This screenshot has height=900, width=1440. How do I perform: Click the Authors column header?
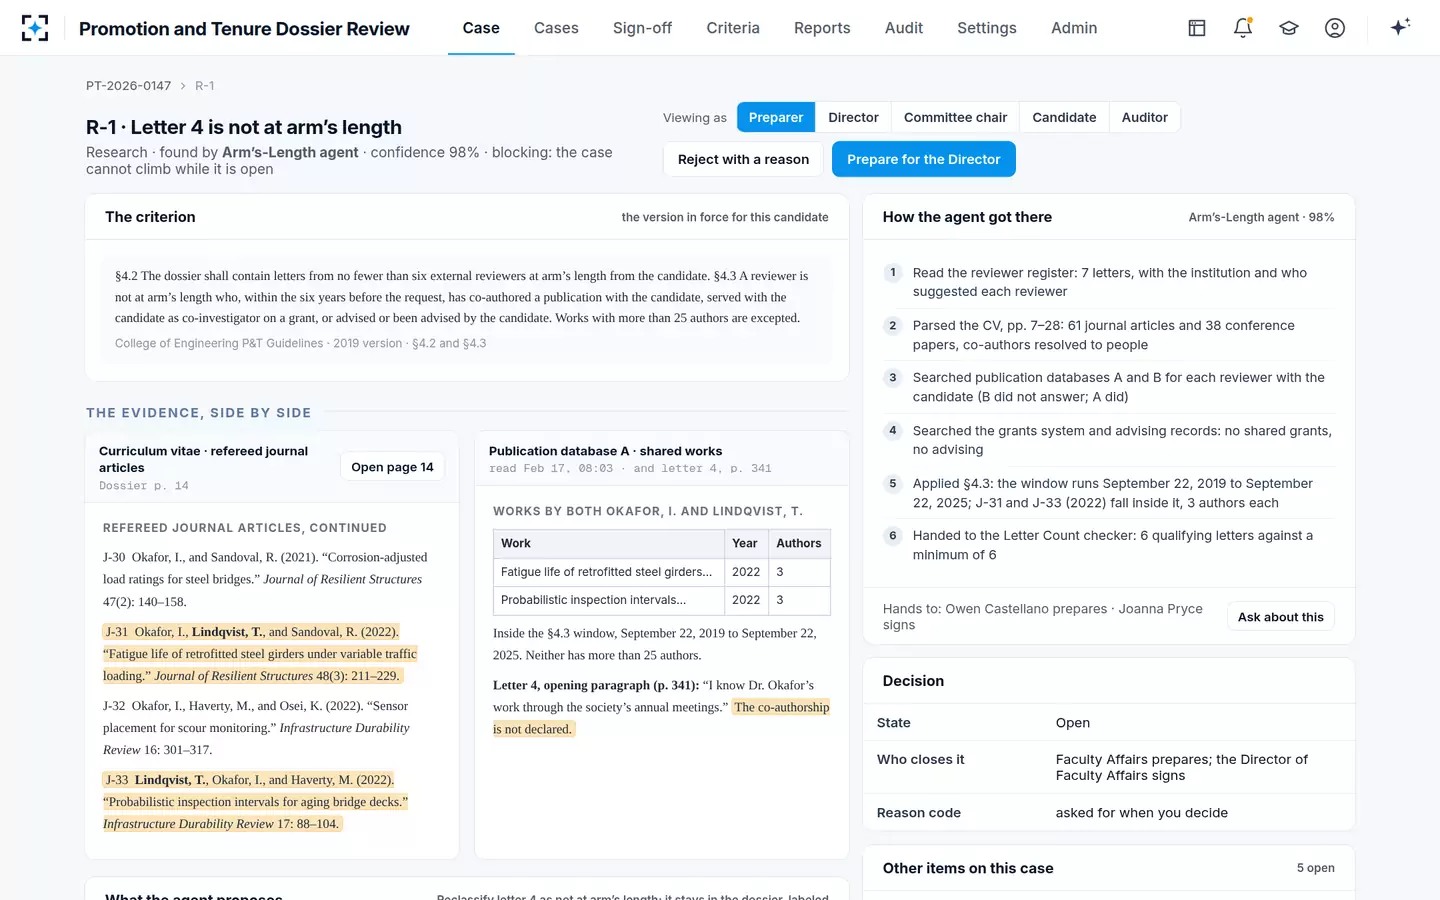[x=799, y=543]
